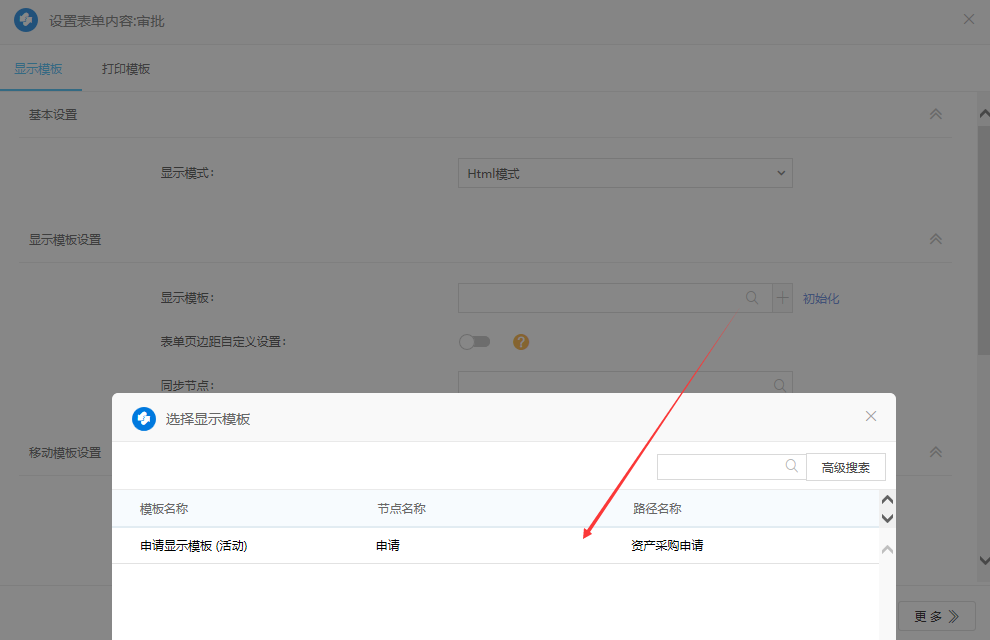Click the search icon in 同步节点 field
Screen dimensions: 990x640
coord(780,385)
